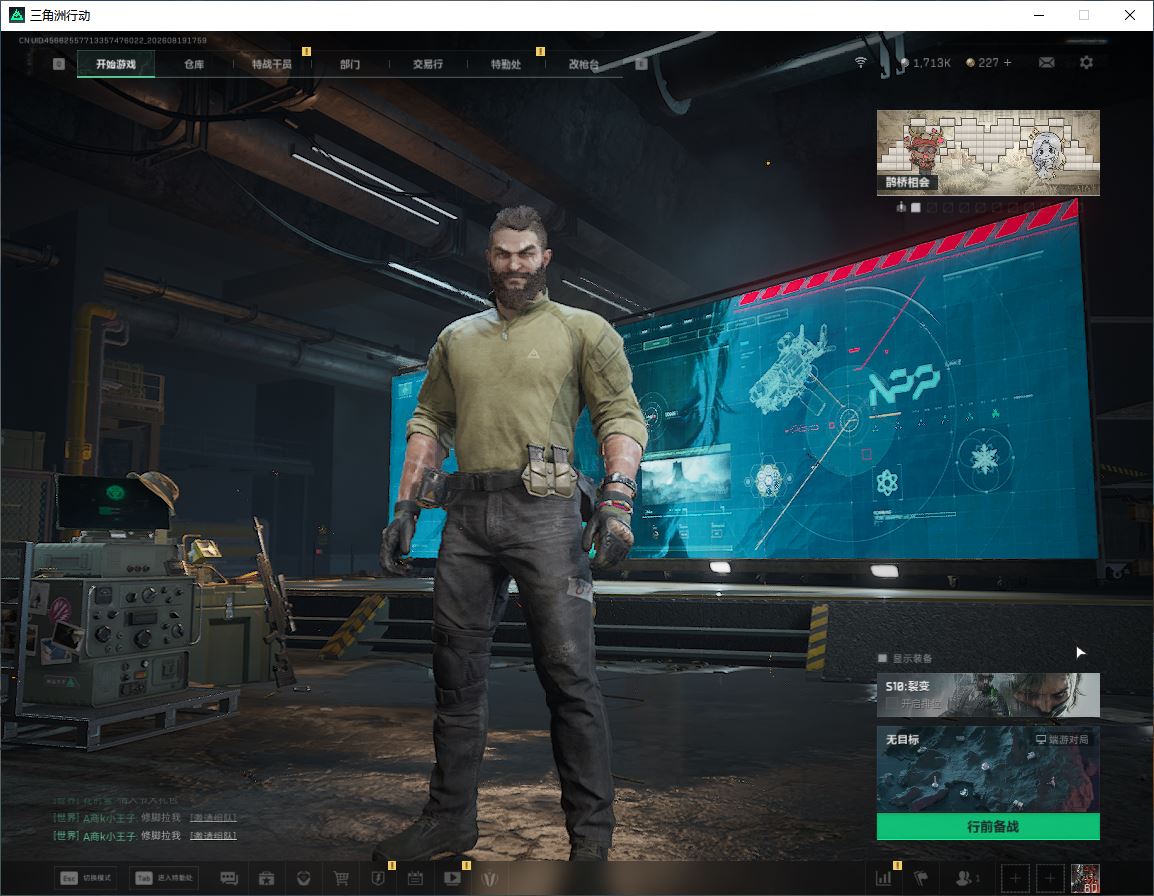Viewport: 1154px width, 896px height.
Task: Open the flags icon in bottom bar
Action: pyautogui.click(x=921, y=878)
